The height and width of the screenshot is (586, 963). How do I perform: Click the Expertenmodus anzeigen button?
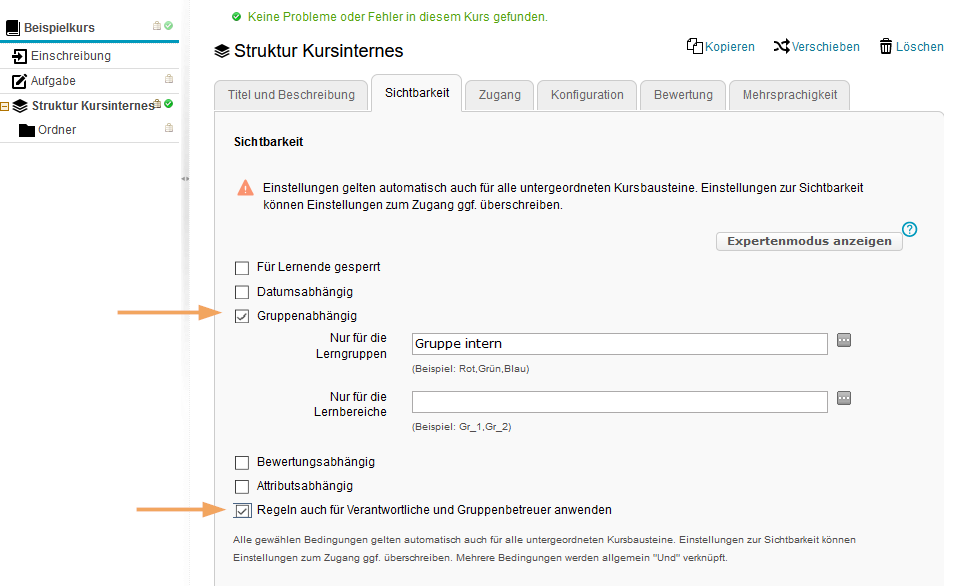coord(808,241)
